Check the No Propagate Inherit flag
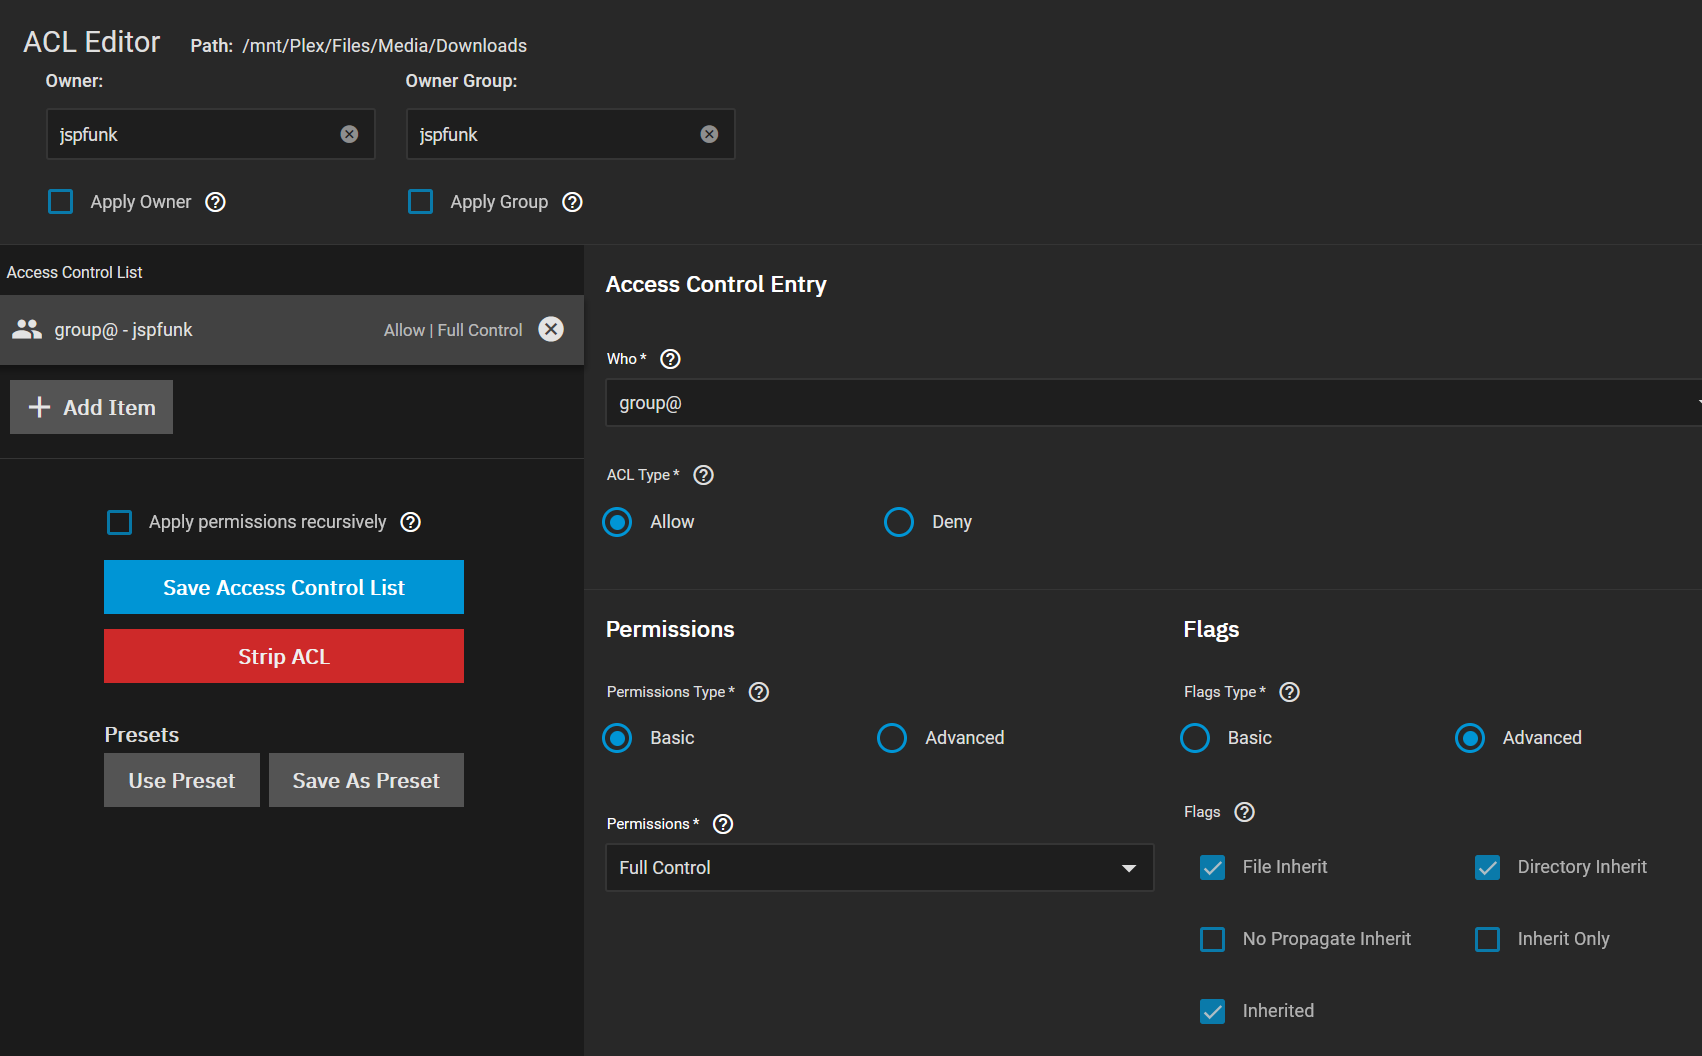 pyautogui.click(x=1212, y=939)
